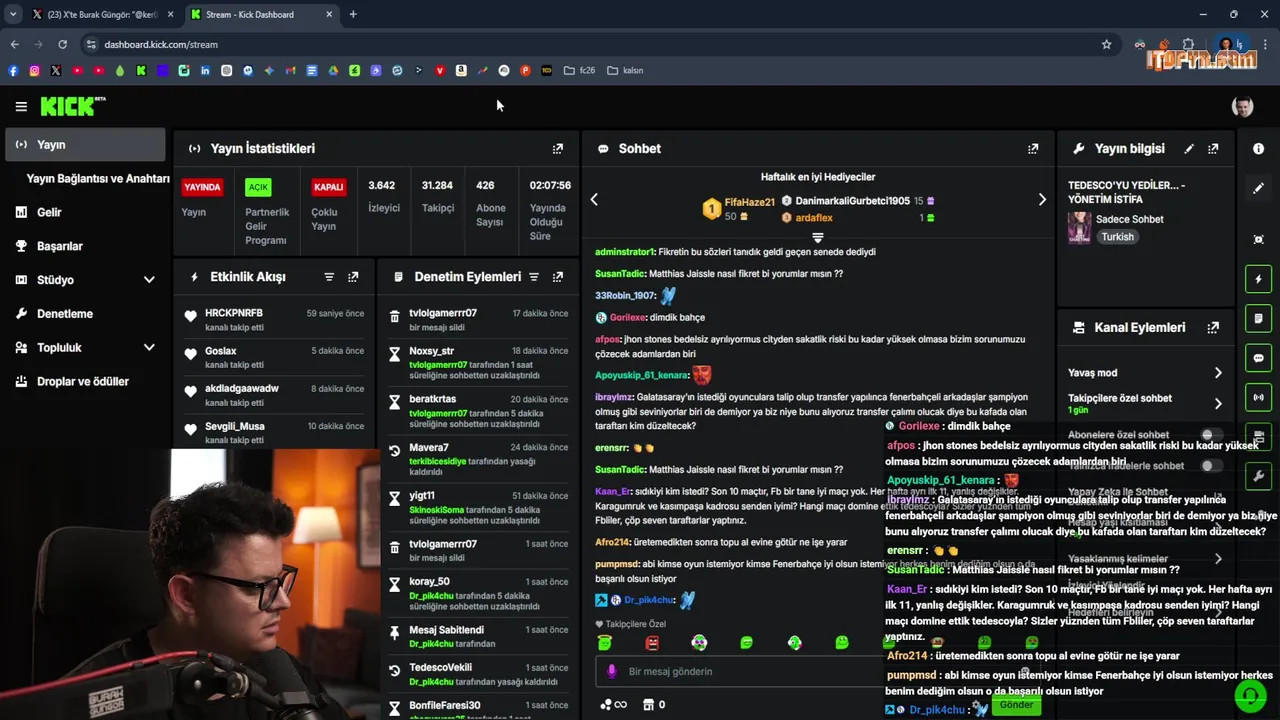Toggle Abonelere özel sohbet switch
Image resolution: width=1280 pixels, height=720 pixels.
[x=1211, y=435]
